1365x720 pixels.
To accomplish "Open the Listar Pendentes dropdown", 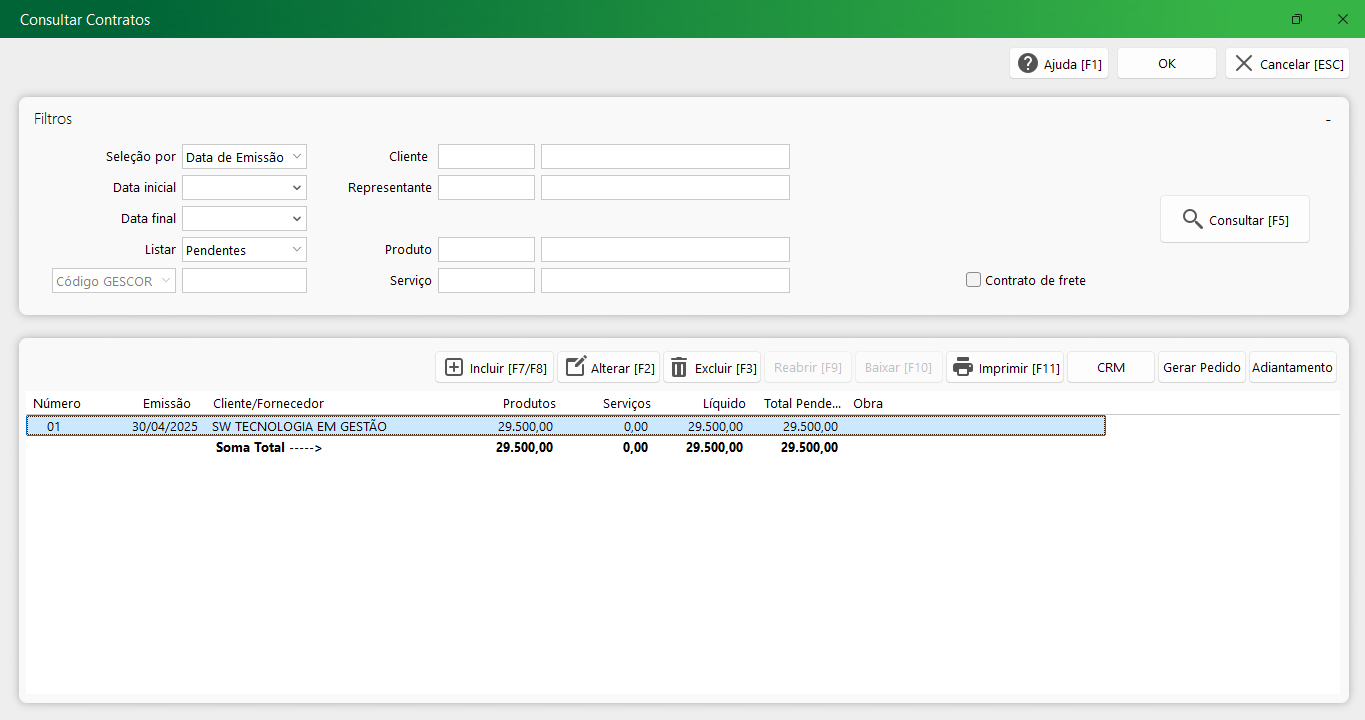I will pos(297,250).
